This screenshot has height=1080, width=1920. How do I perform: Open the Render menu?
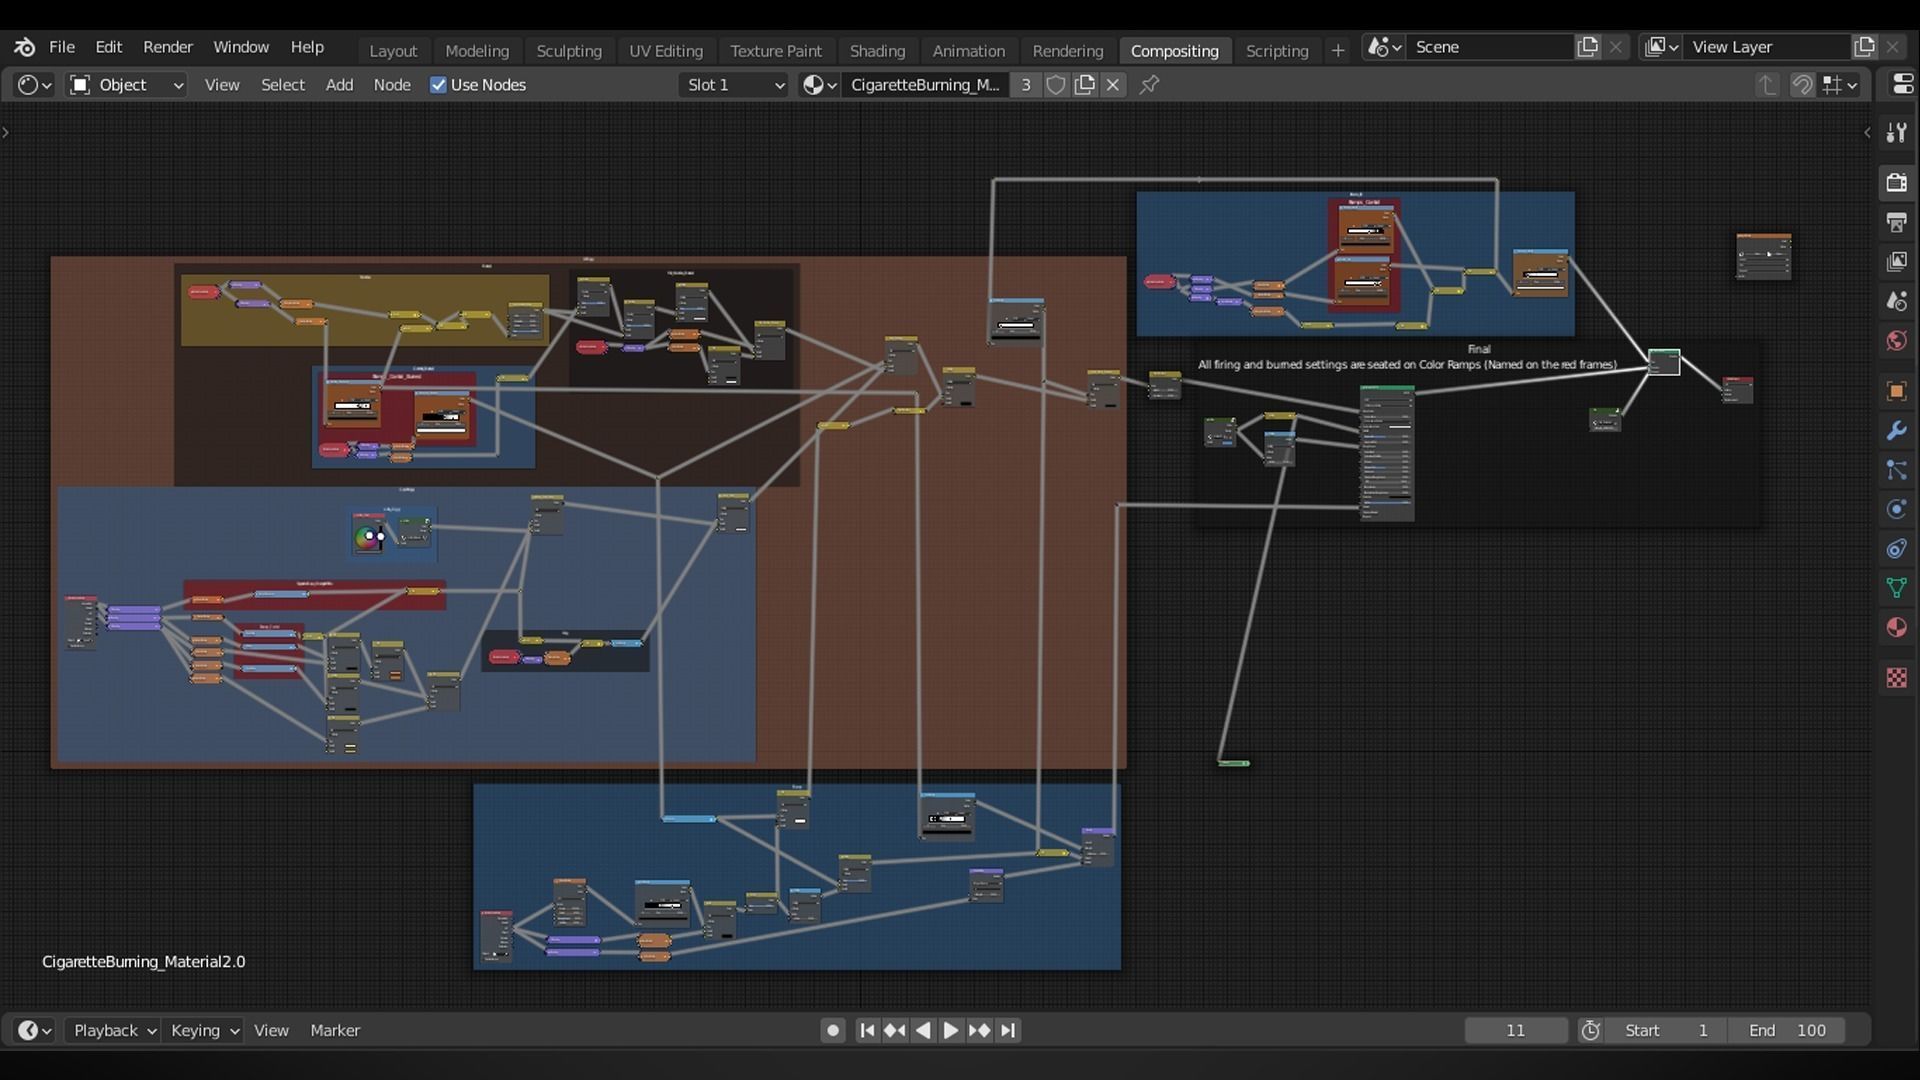point(167,47)
